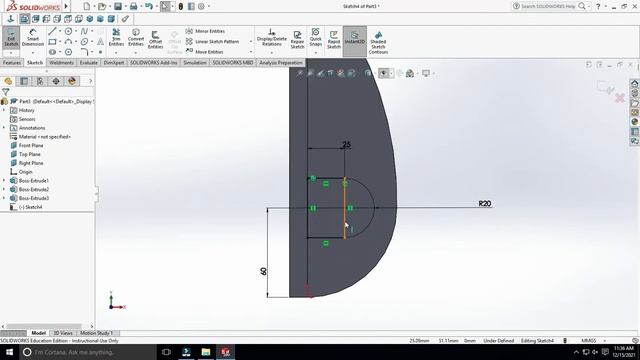Open the SOLIDWORKS MBD tab

pos(233,62)
